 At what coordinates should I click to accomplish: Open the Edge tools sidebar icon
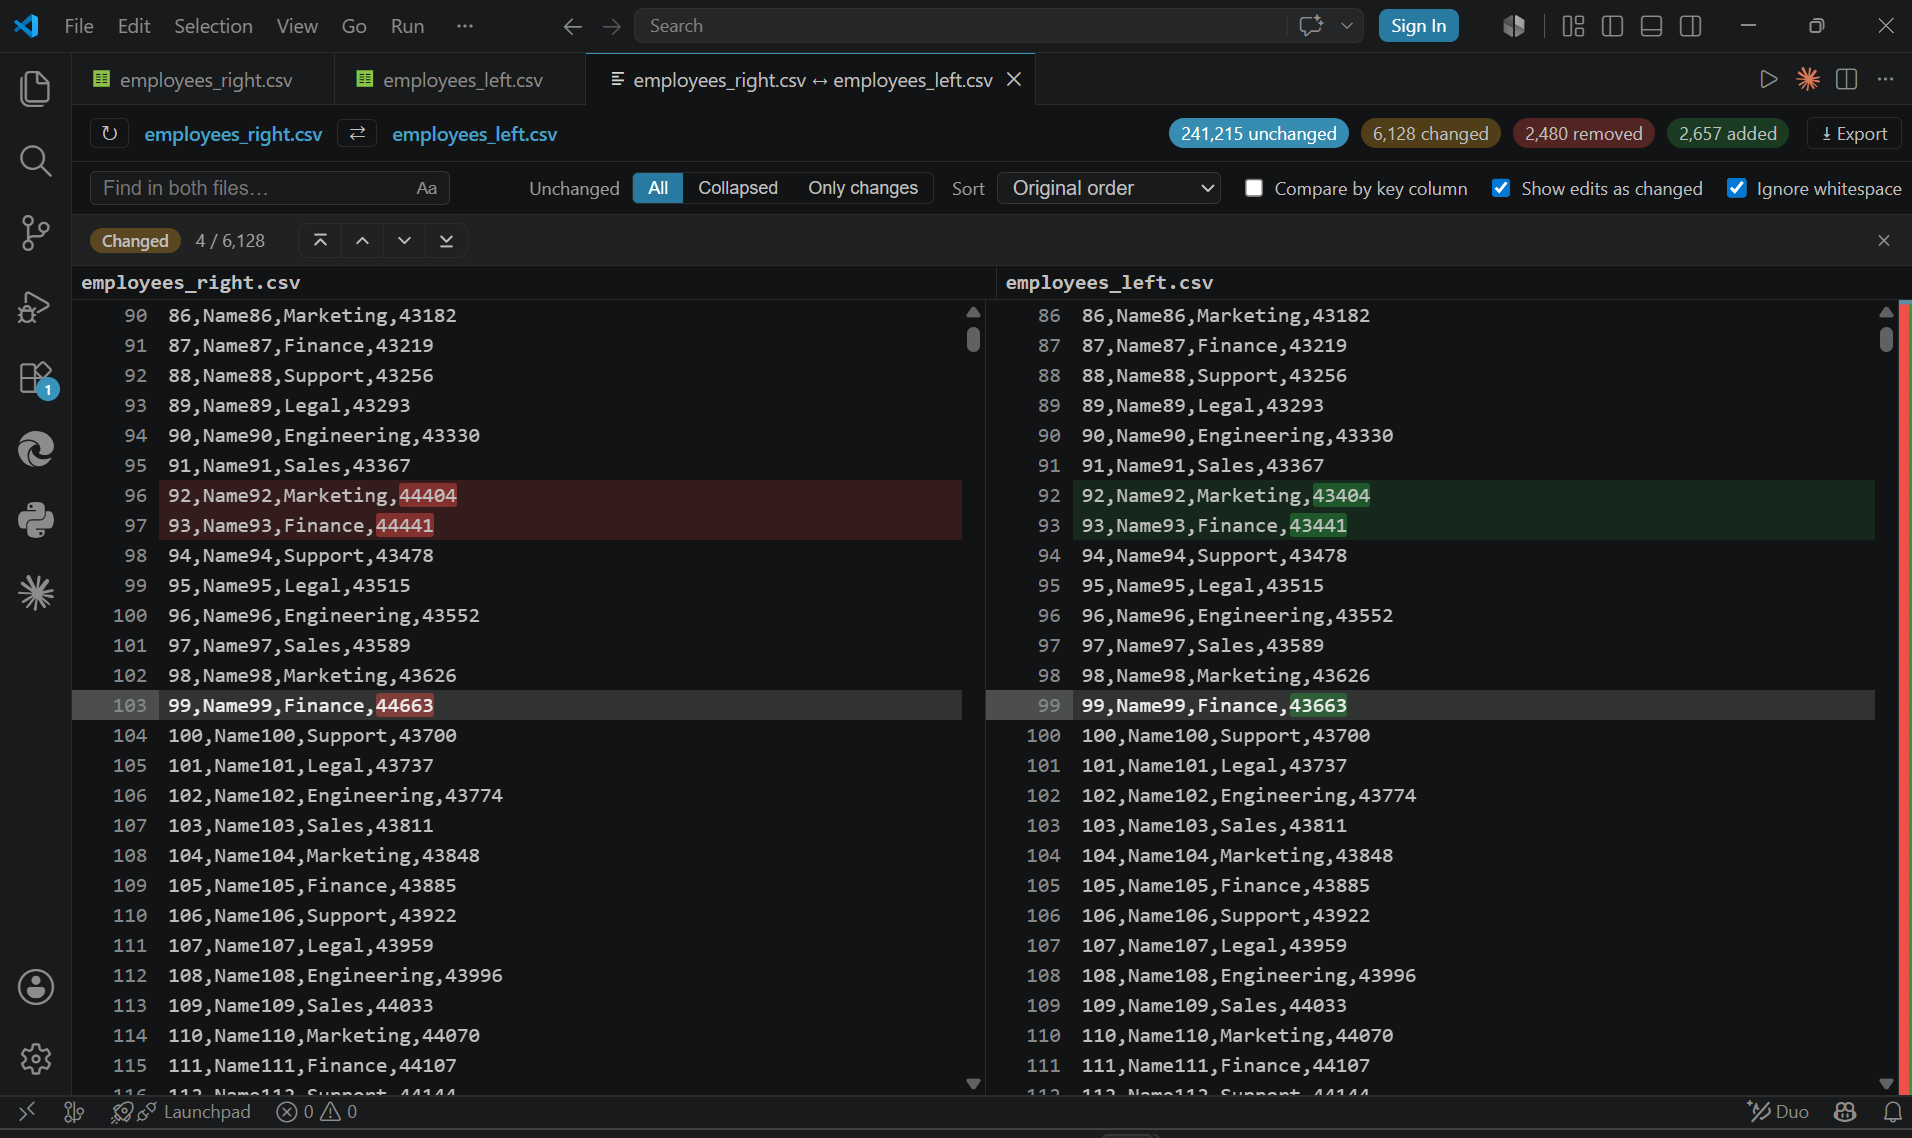point(35,450)
